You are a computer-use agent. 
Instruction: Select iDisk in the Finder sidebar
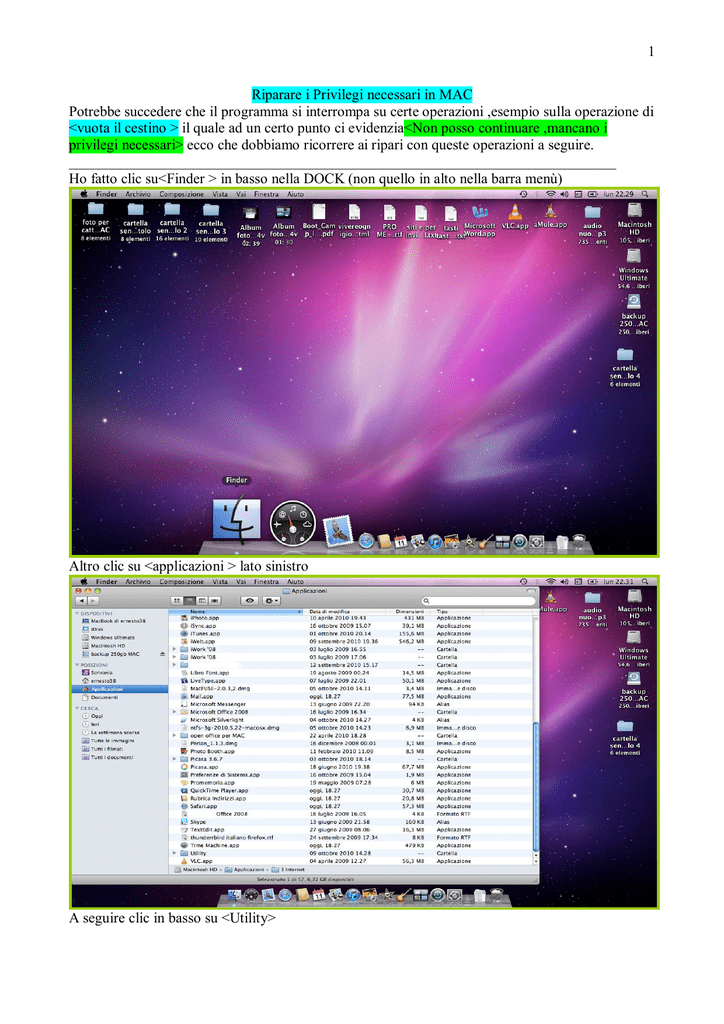[92, 629]
